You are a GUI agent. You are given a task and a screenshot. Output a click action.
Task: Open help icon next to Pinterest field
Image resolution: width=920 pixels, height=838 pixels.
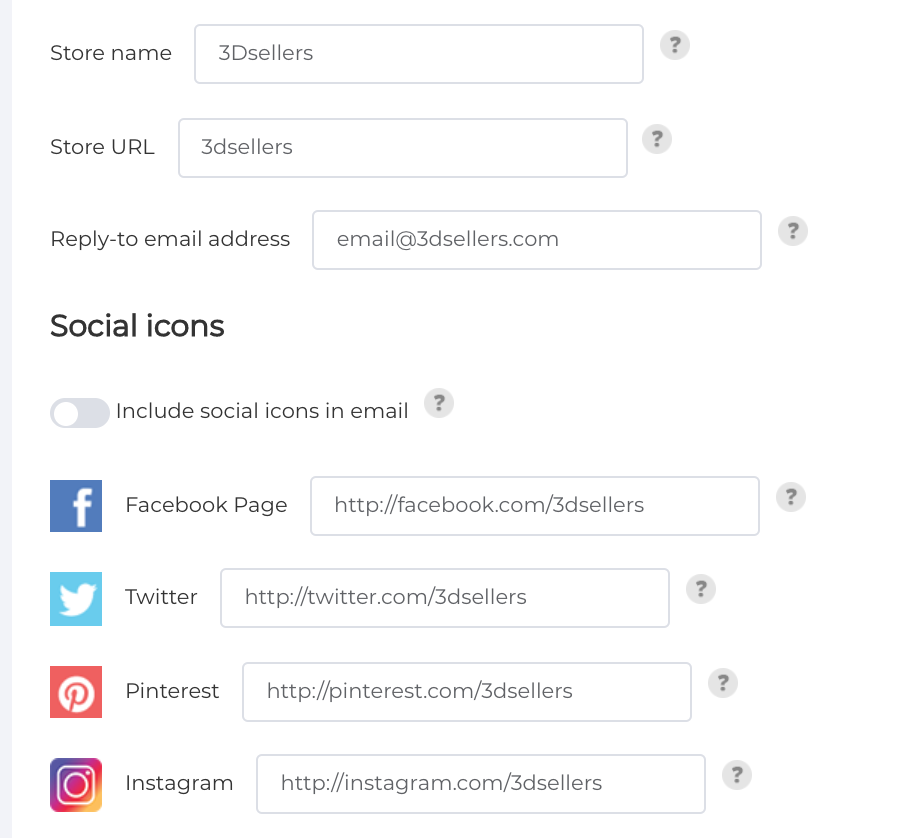click(723, 683)
